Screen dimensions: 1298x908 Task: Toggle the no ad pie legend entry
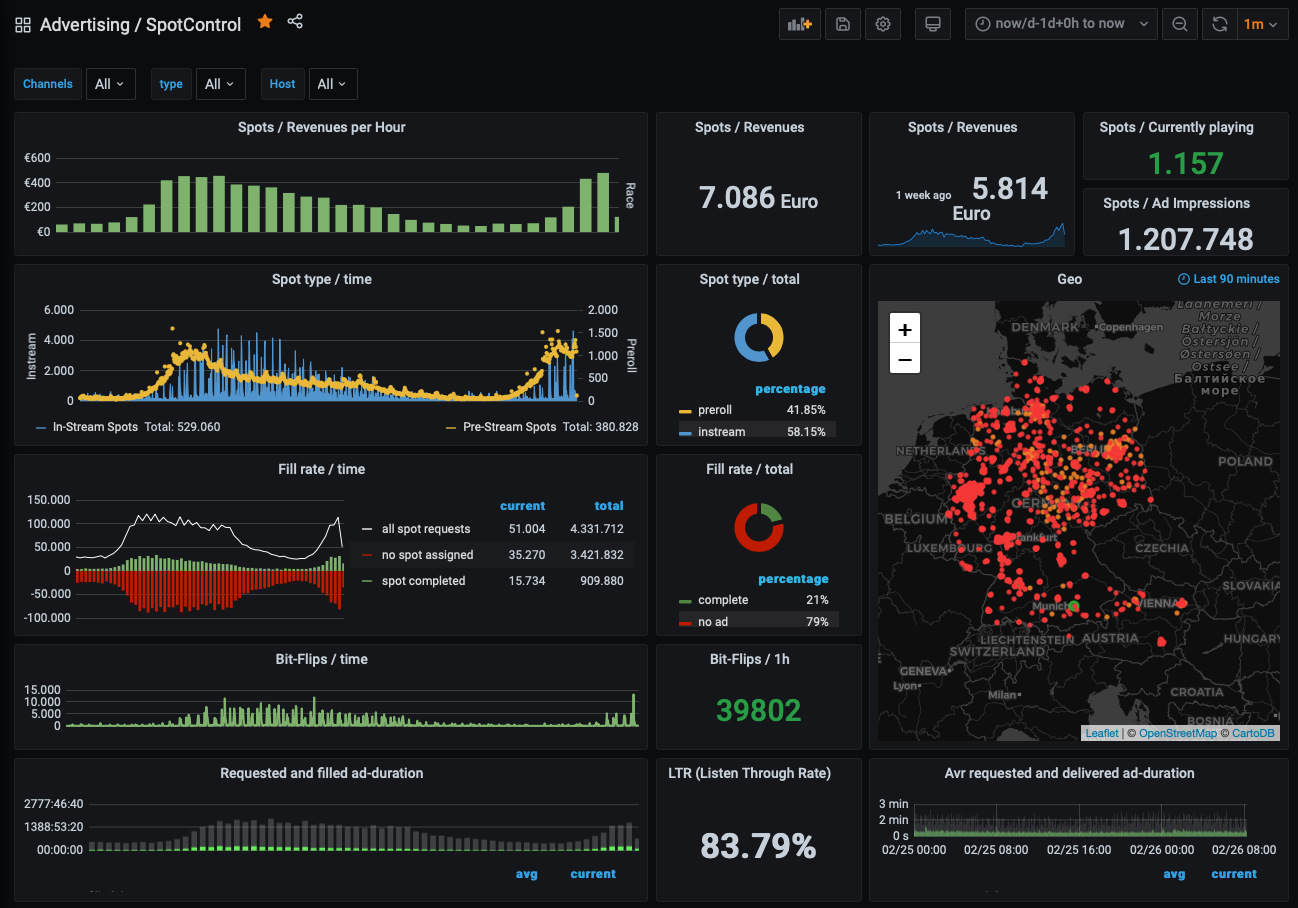[x=714, y=622]
